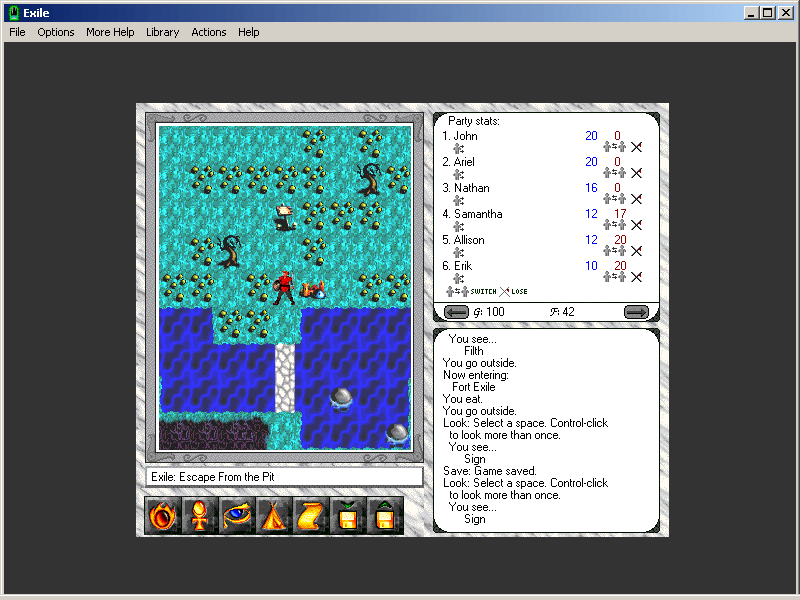Screen dimensions: 800x600
Task: Click the small figure icon under John
Action: [459, 149]
